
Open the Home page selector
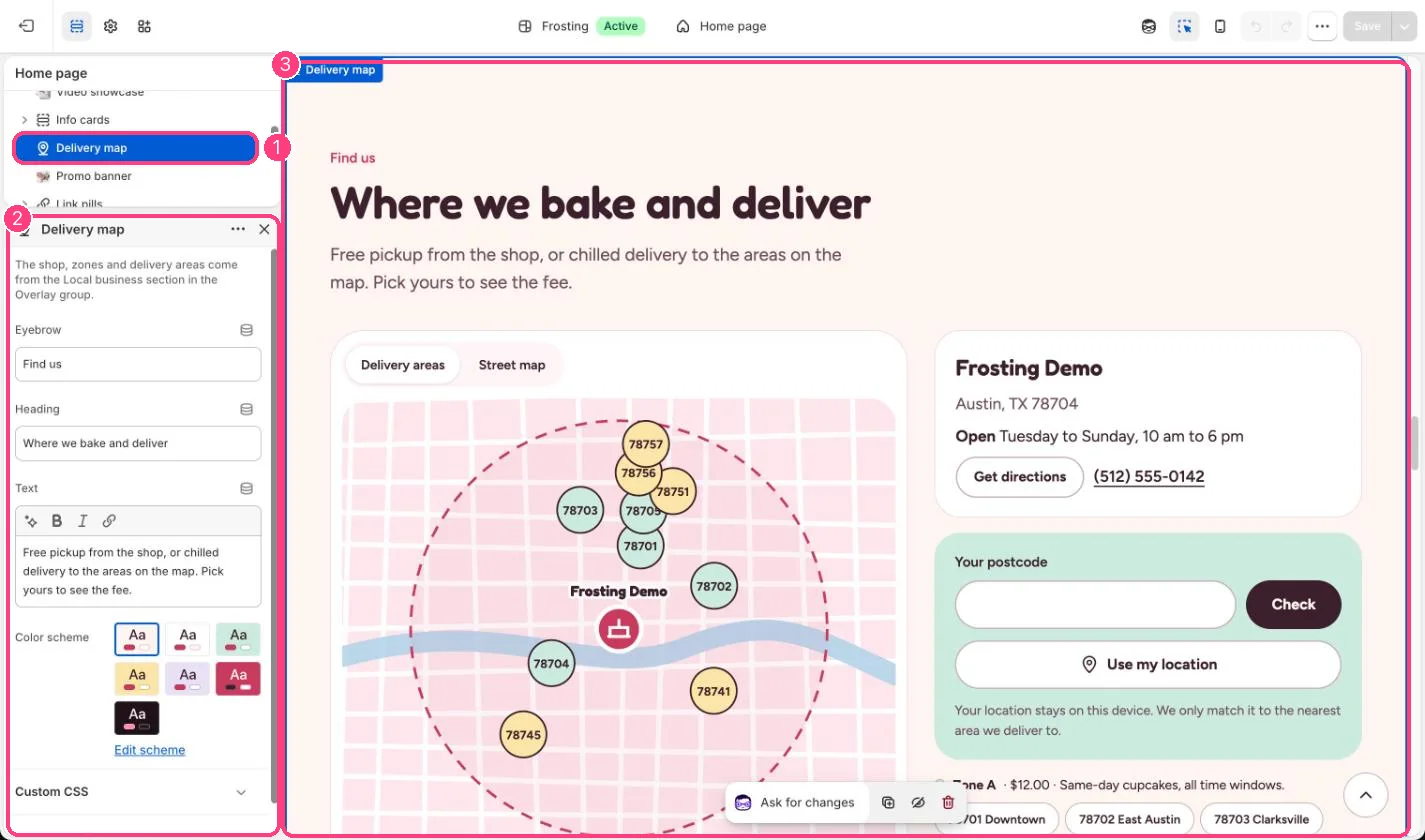(721, 26)
